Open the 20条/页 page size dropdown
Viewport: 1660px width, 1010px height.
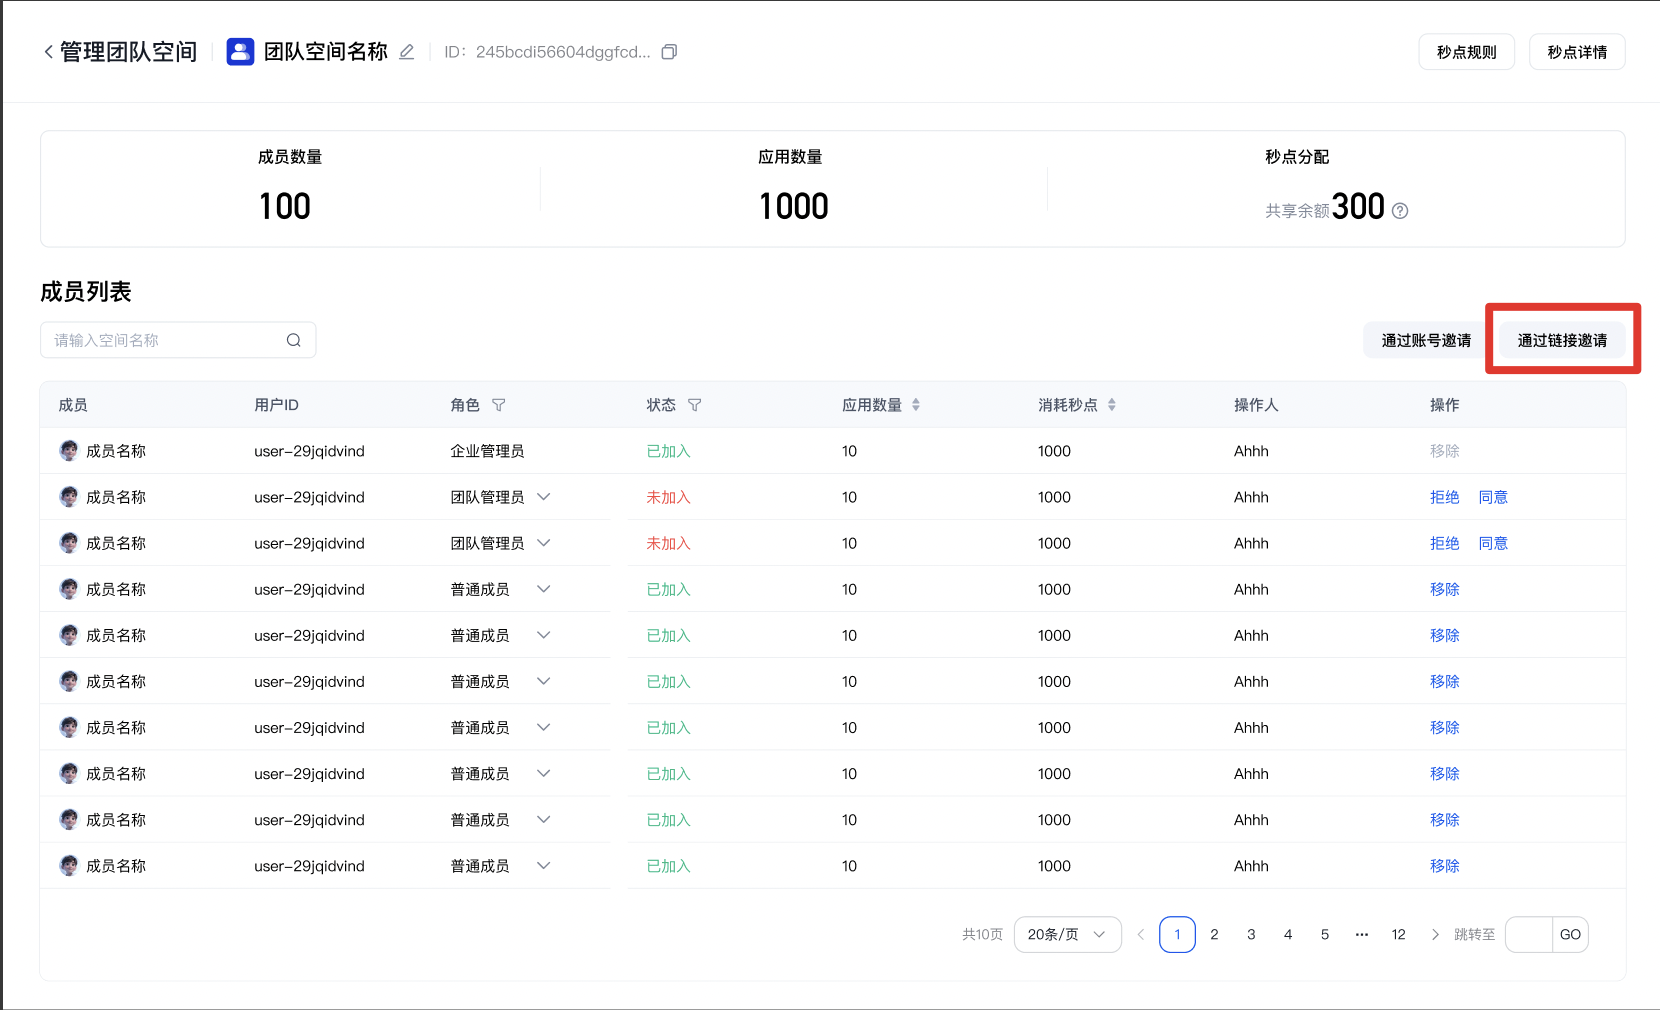(x=1066, y=934)
